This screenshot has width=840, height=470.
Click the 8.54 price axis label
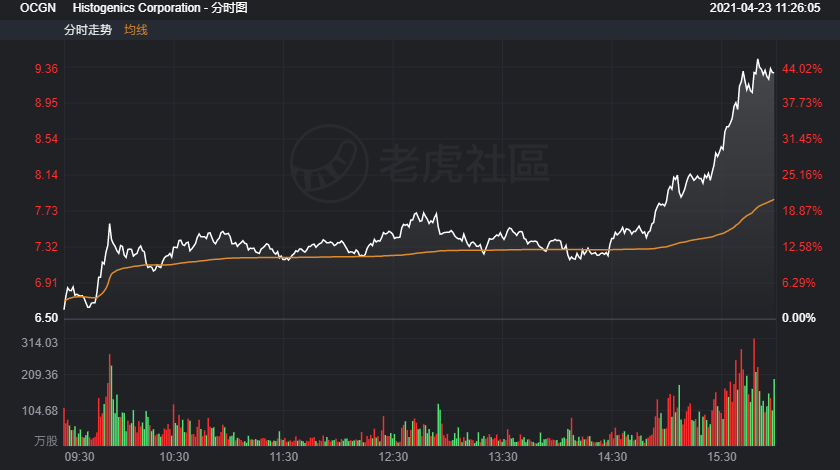pyautogui.click(x=46, y=139)
